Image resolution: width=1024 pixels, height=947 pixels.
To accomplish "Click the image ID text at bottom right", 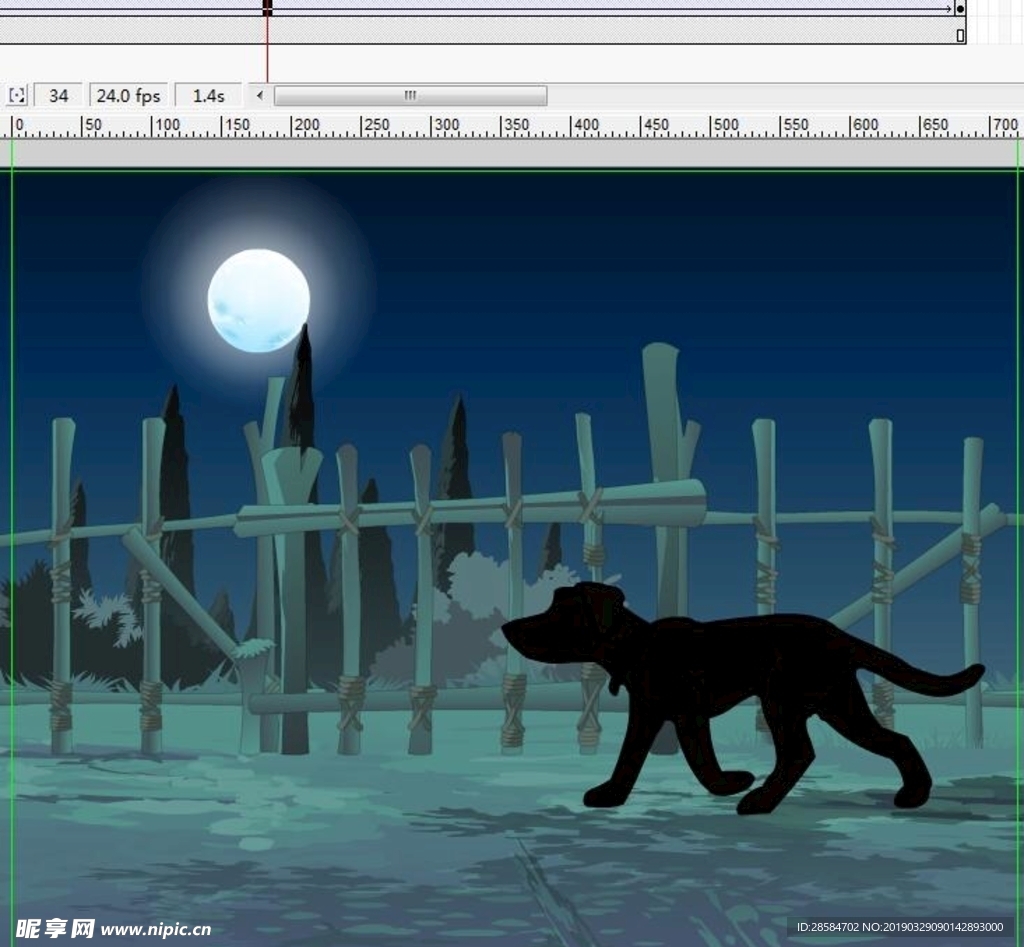I will (x=899, y=928).
